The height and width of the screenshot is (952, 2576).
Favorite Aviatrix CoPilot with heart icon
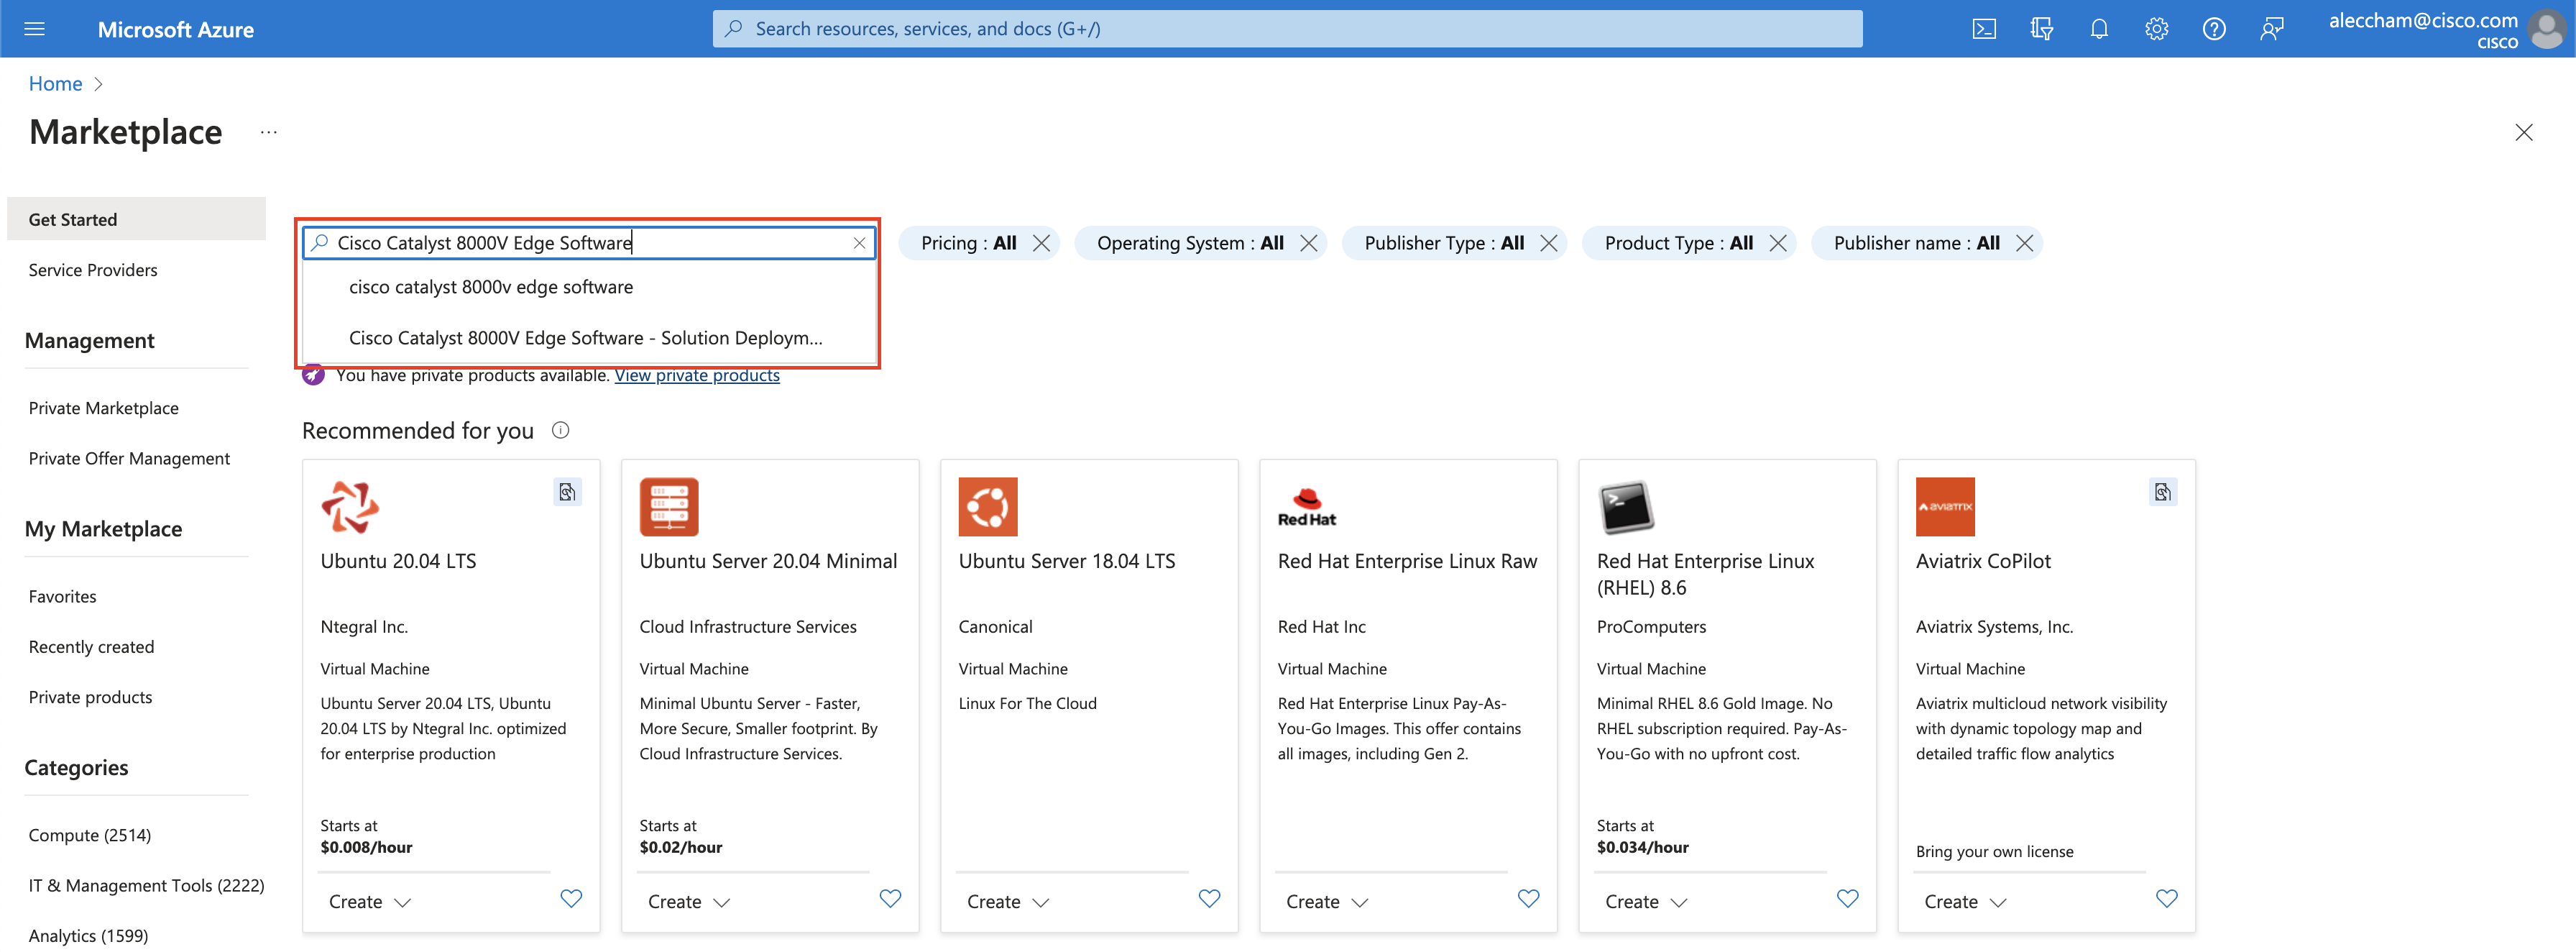[2166, 898]
